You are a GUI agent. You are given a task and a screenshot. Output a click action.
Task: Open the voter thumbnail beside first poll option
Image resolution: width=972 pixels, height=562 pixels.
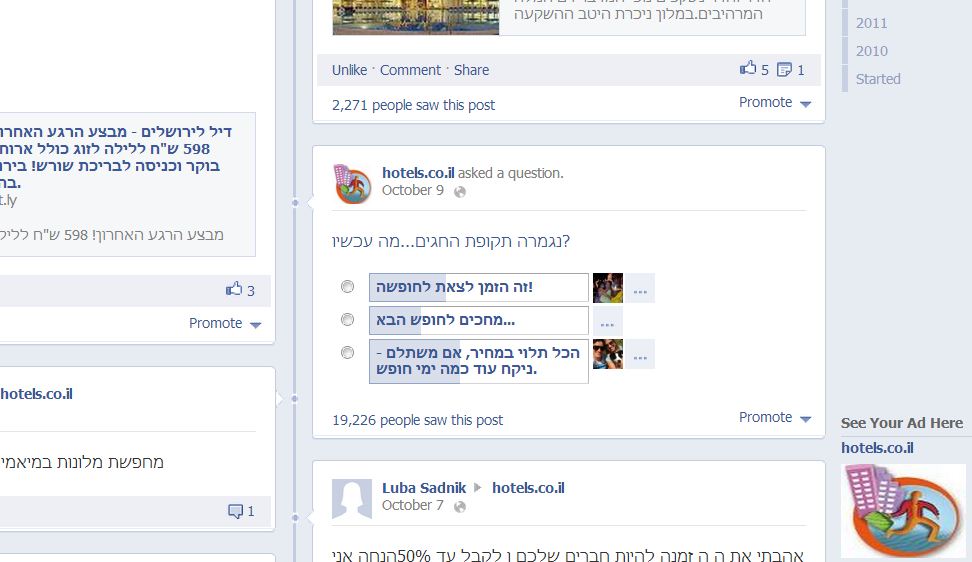pyautogui.click(x=608, y=288)
